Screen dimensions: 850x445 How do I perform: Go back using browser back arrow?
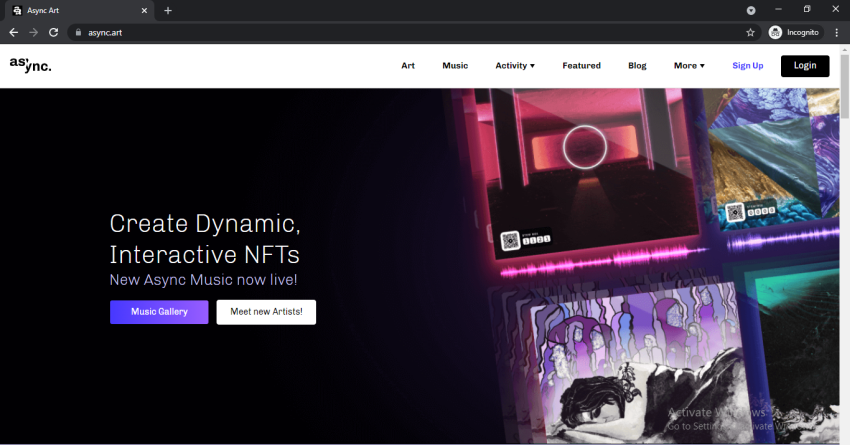click(14, 33)
